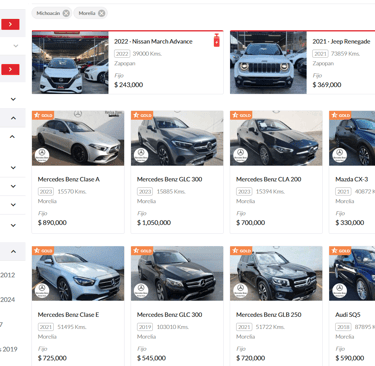Image resolution: width=375 pixels, height=366 pixels.
Task: Click the $ 243,000 price on Nissan March
Action: pos(129,85)
